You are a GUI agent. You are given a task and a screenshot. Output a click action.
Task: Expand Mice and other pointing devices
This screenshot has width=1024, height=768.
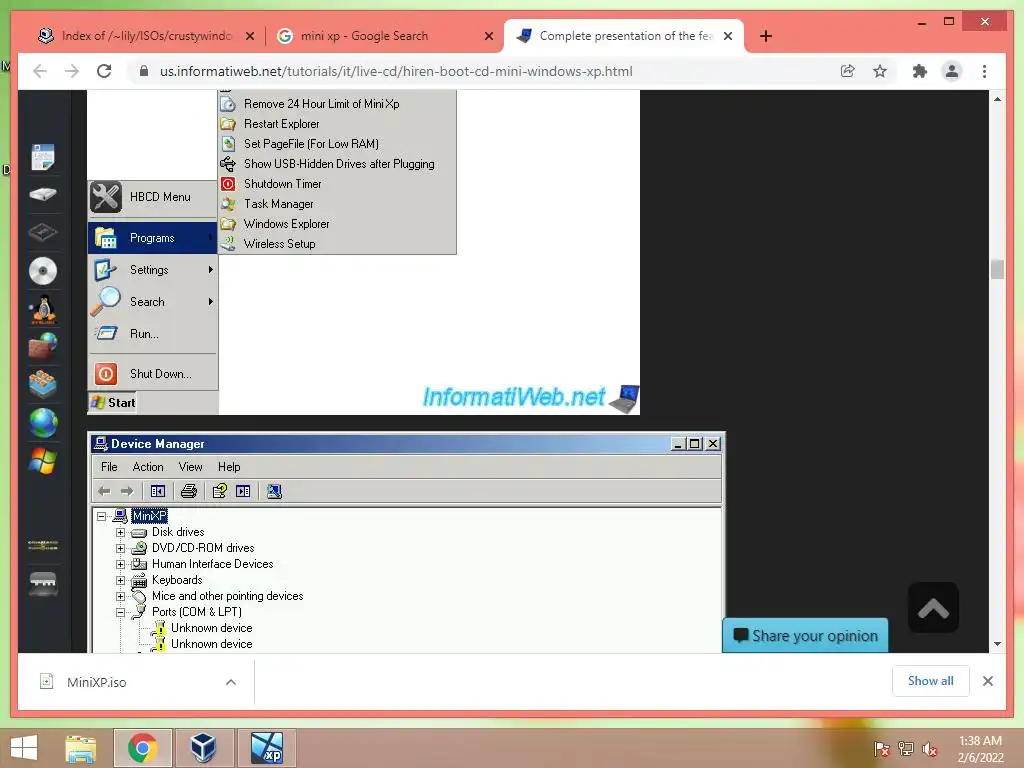pyautogui.click(x=120, y=596)
